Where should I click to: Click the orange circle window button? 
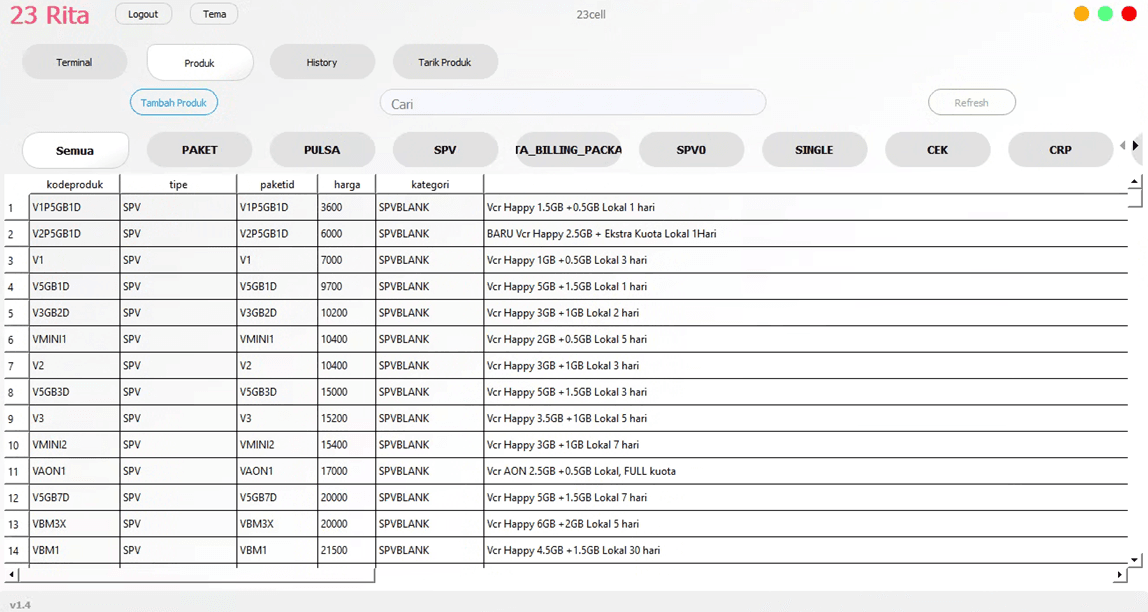coord(1081,14)
